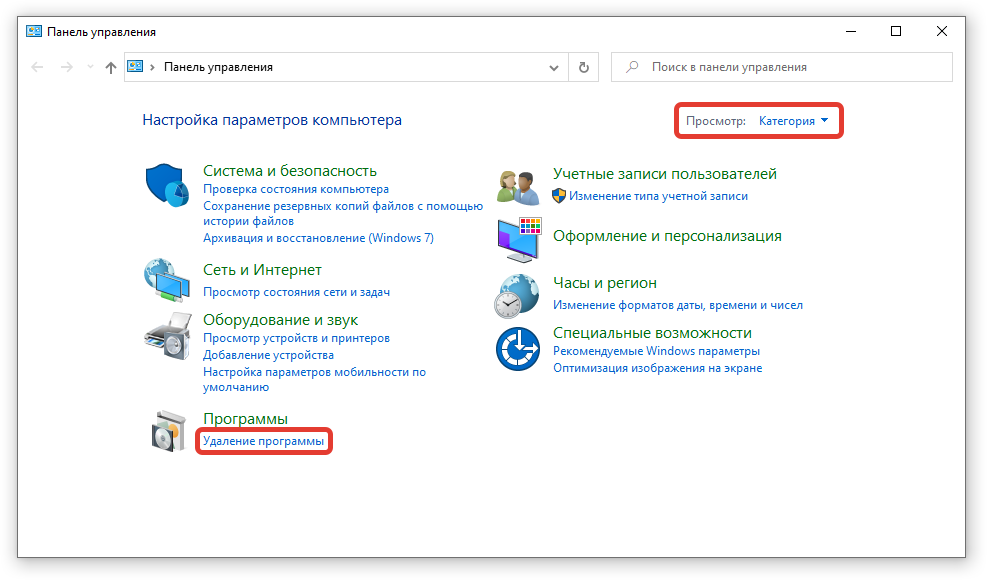Open the Clock and Region globe icon
This screenshot has height=580, width=987.
[517, 295]
